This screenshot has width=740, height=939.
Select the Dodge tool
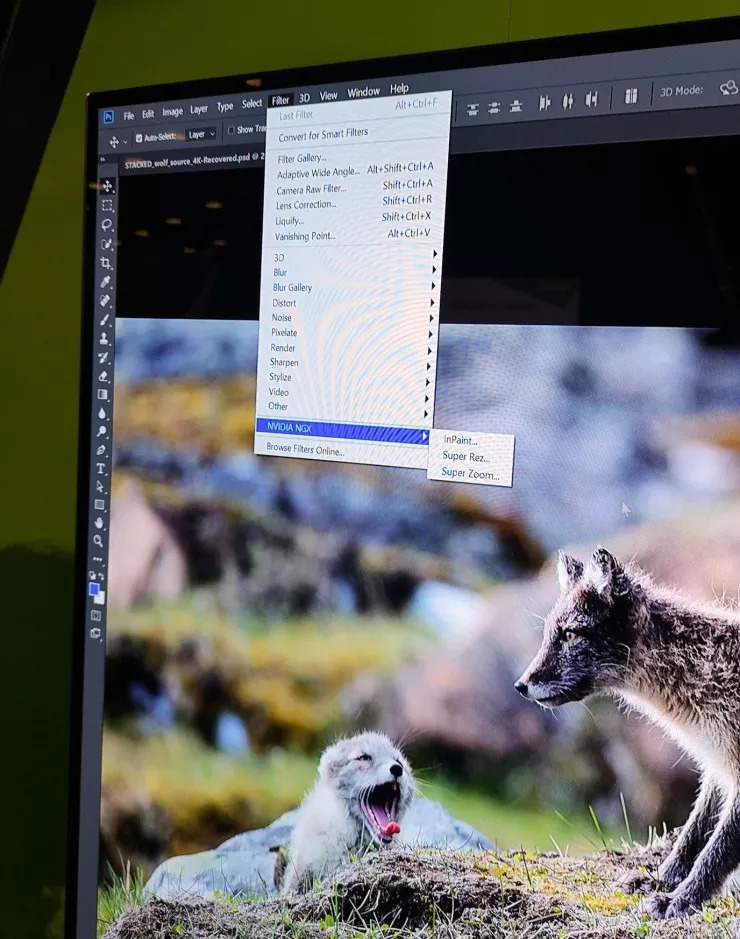coord(102,431)
